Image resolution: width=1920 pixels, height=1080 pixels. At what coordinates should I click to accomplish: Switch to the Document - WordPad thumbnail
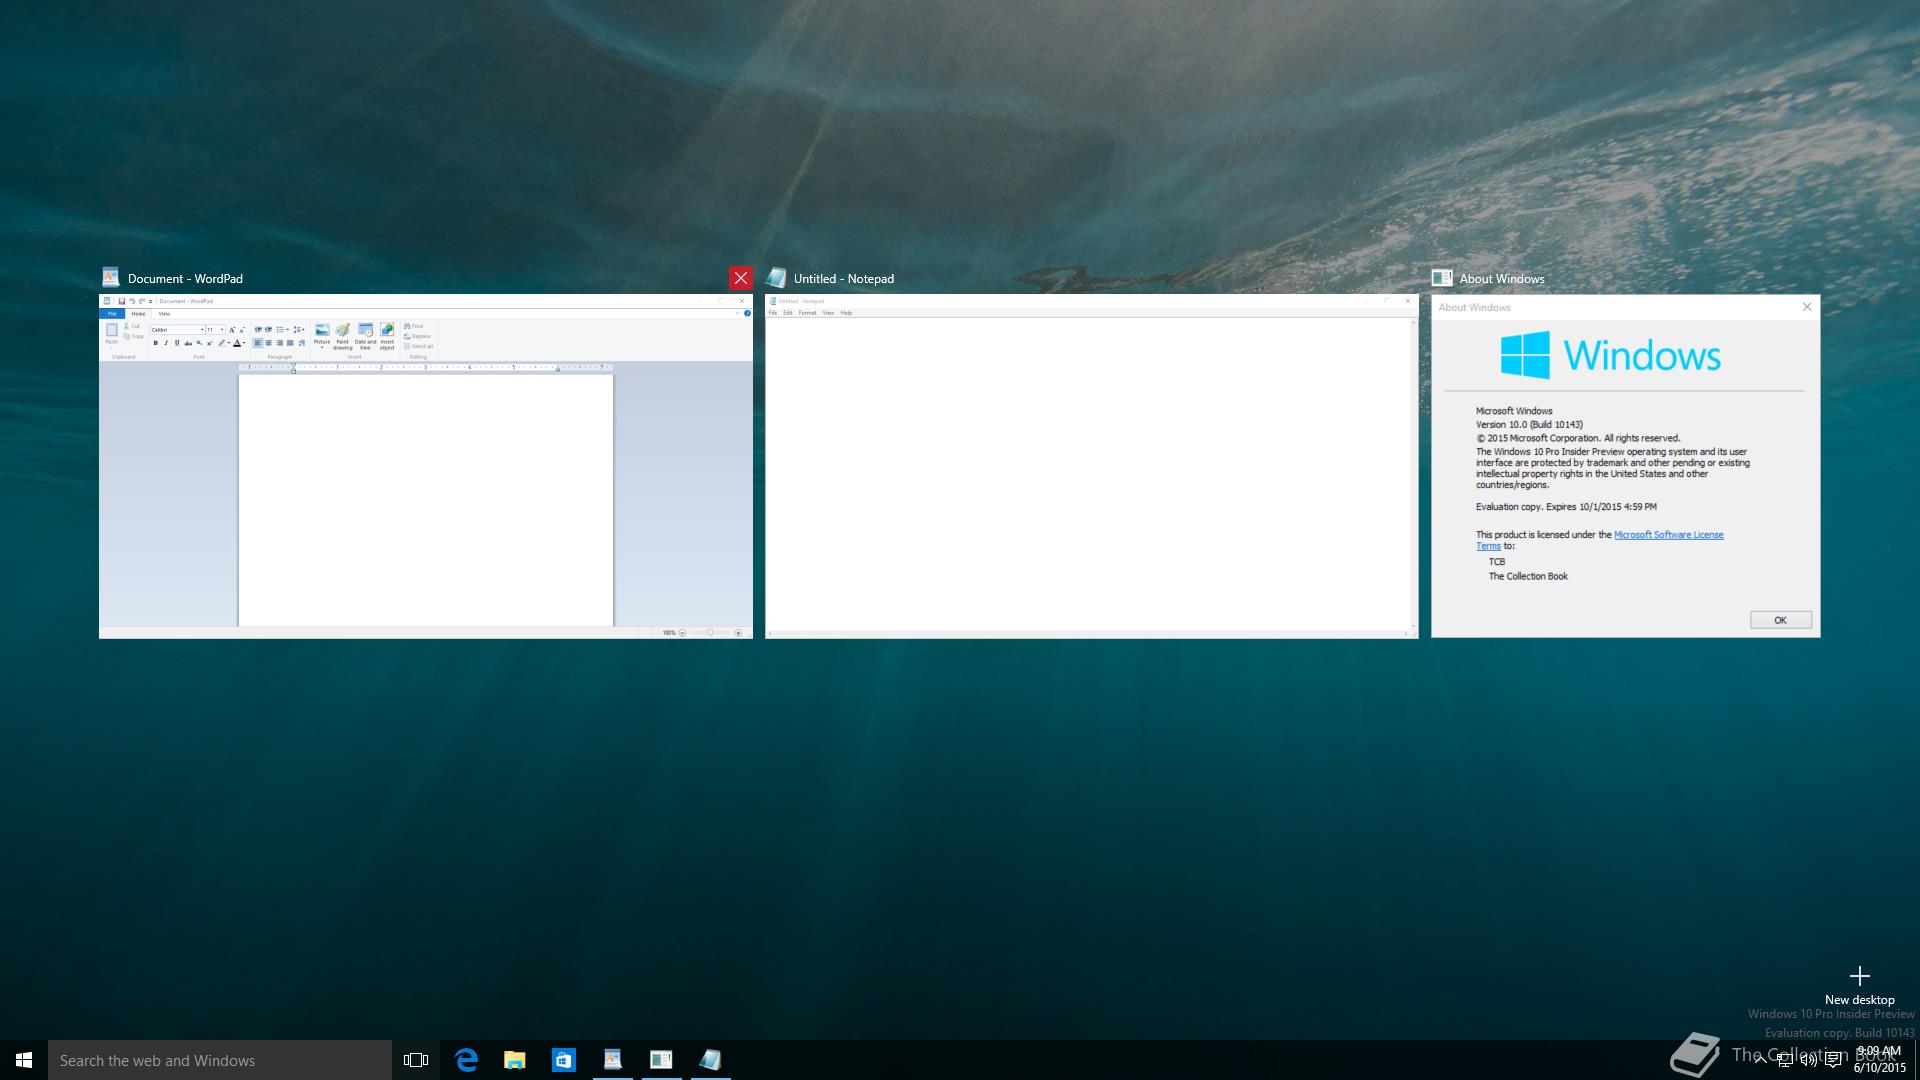coord(426,466)
